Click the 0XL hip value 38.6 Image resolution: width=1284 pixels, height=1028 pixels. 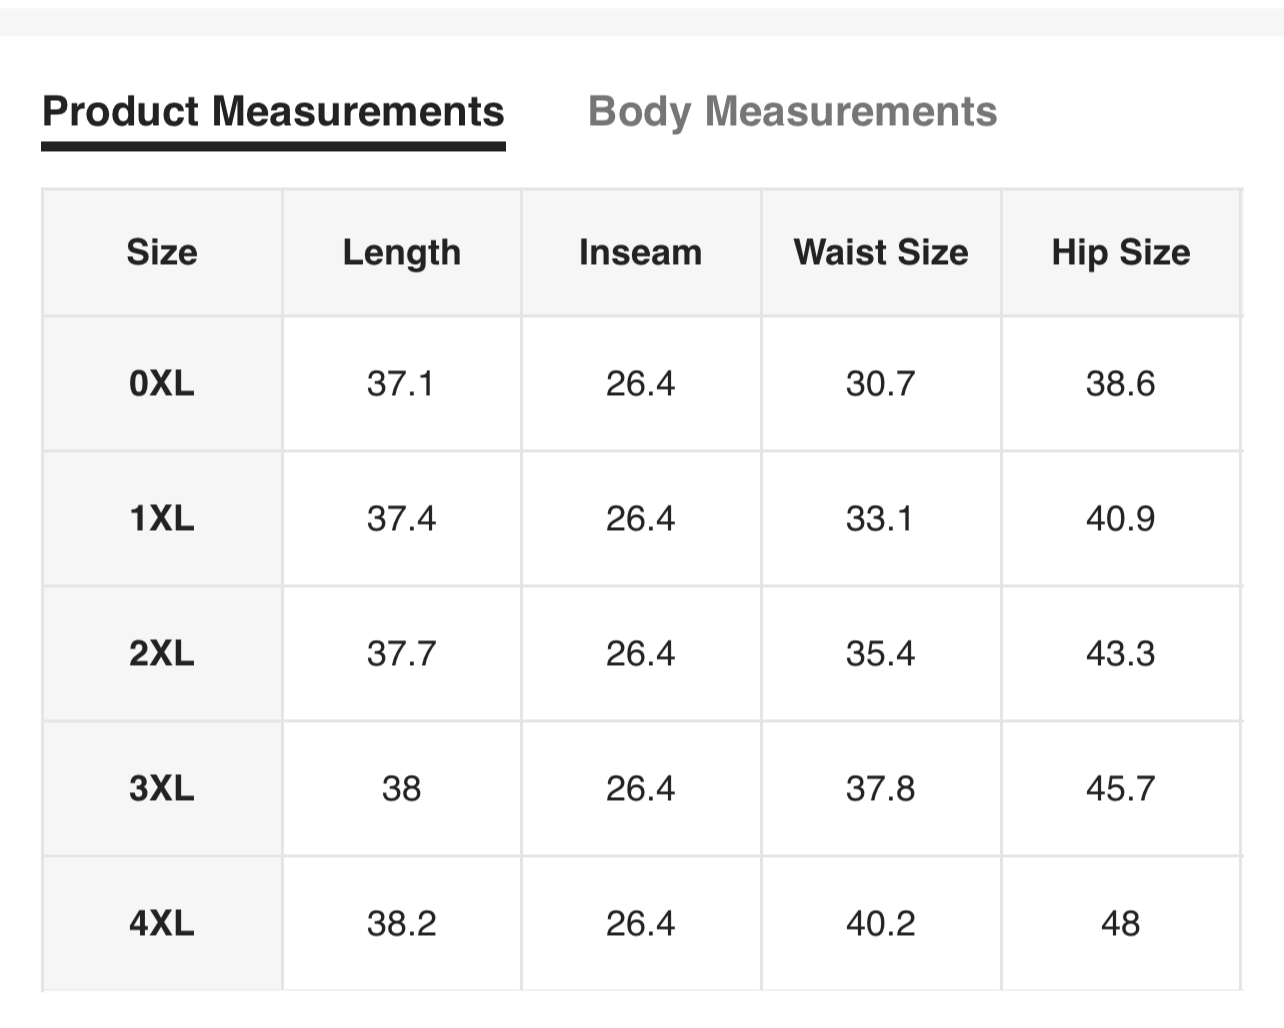(1120, 383)
